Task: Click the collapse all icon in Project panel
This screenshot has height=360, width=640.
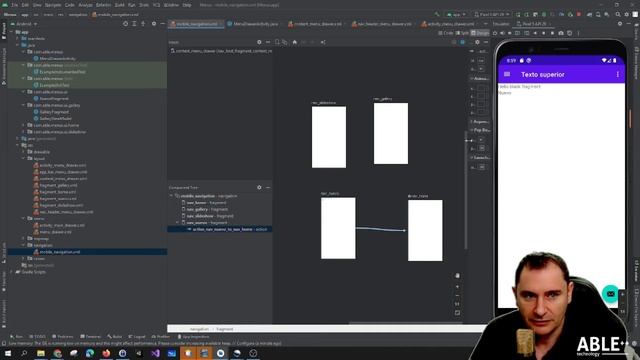Action: [x=143, y=24]
